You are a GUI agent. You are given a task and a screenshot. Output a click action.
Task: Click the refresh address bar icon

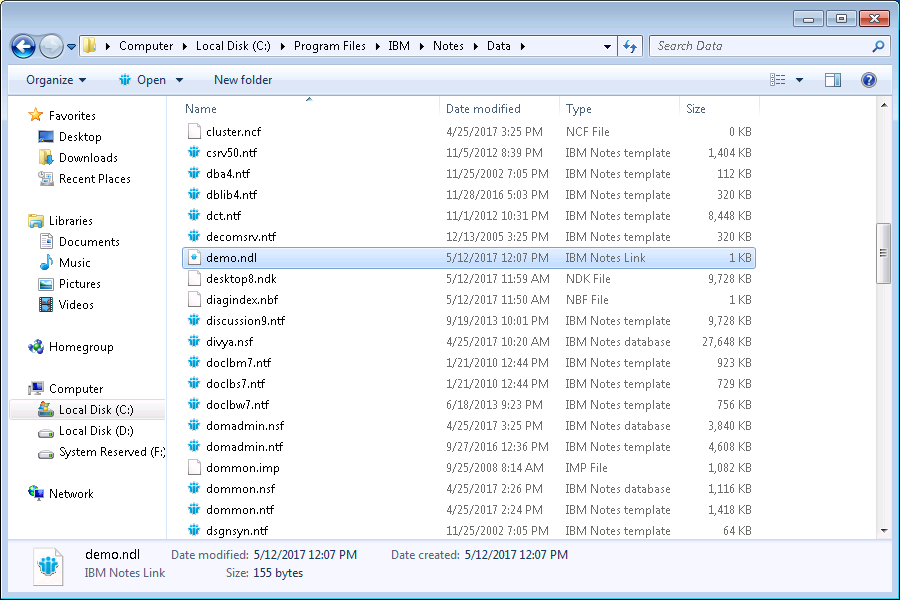(630, 46)
